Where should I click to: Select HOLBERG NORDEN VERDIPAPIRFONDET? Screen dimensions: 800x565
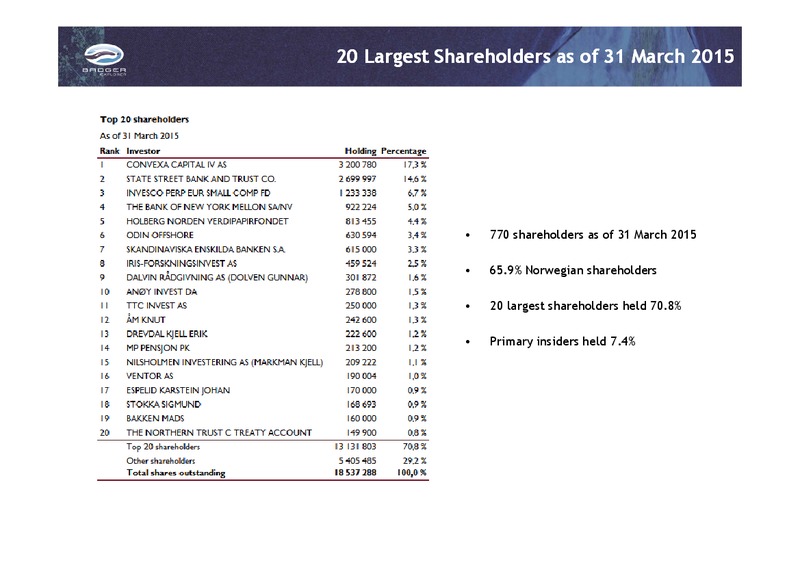coord(208,221)
